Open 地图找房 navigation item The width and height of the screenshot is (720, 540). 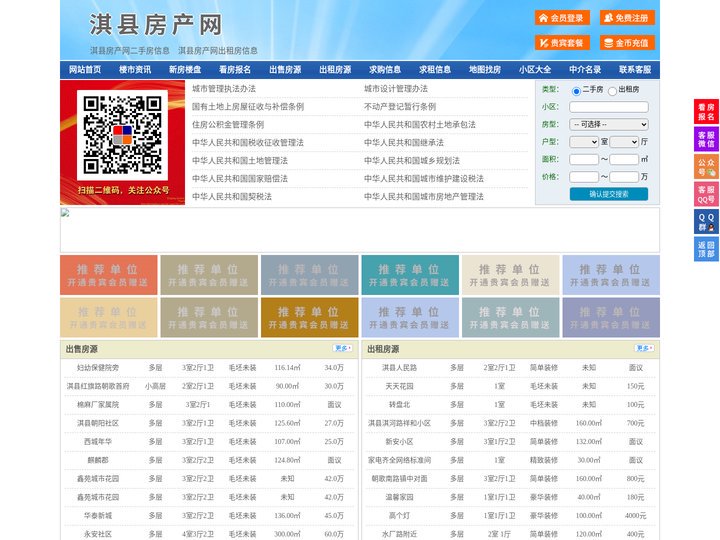(x=485, y=70)
